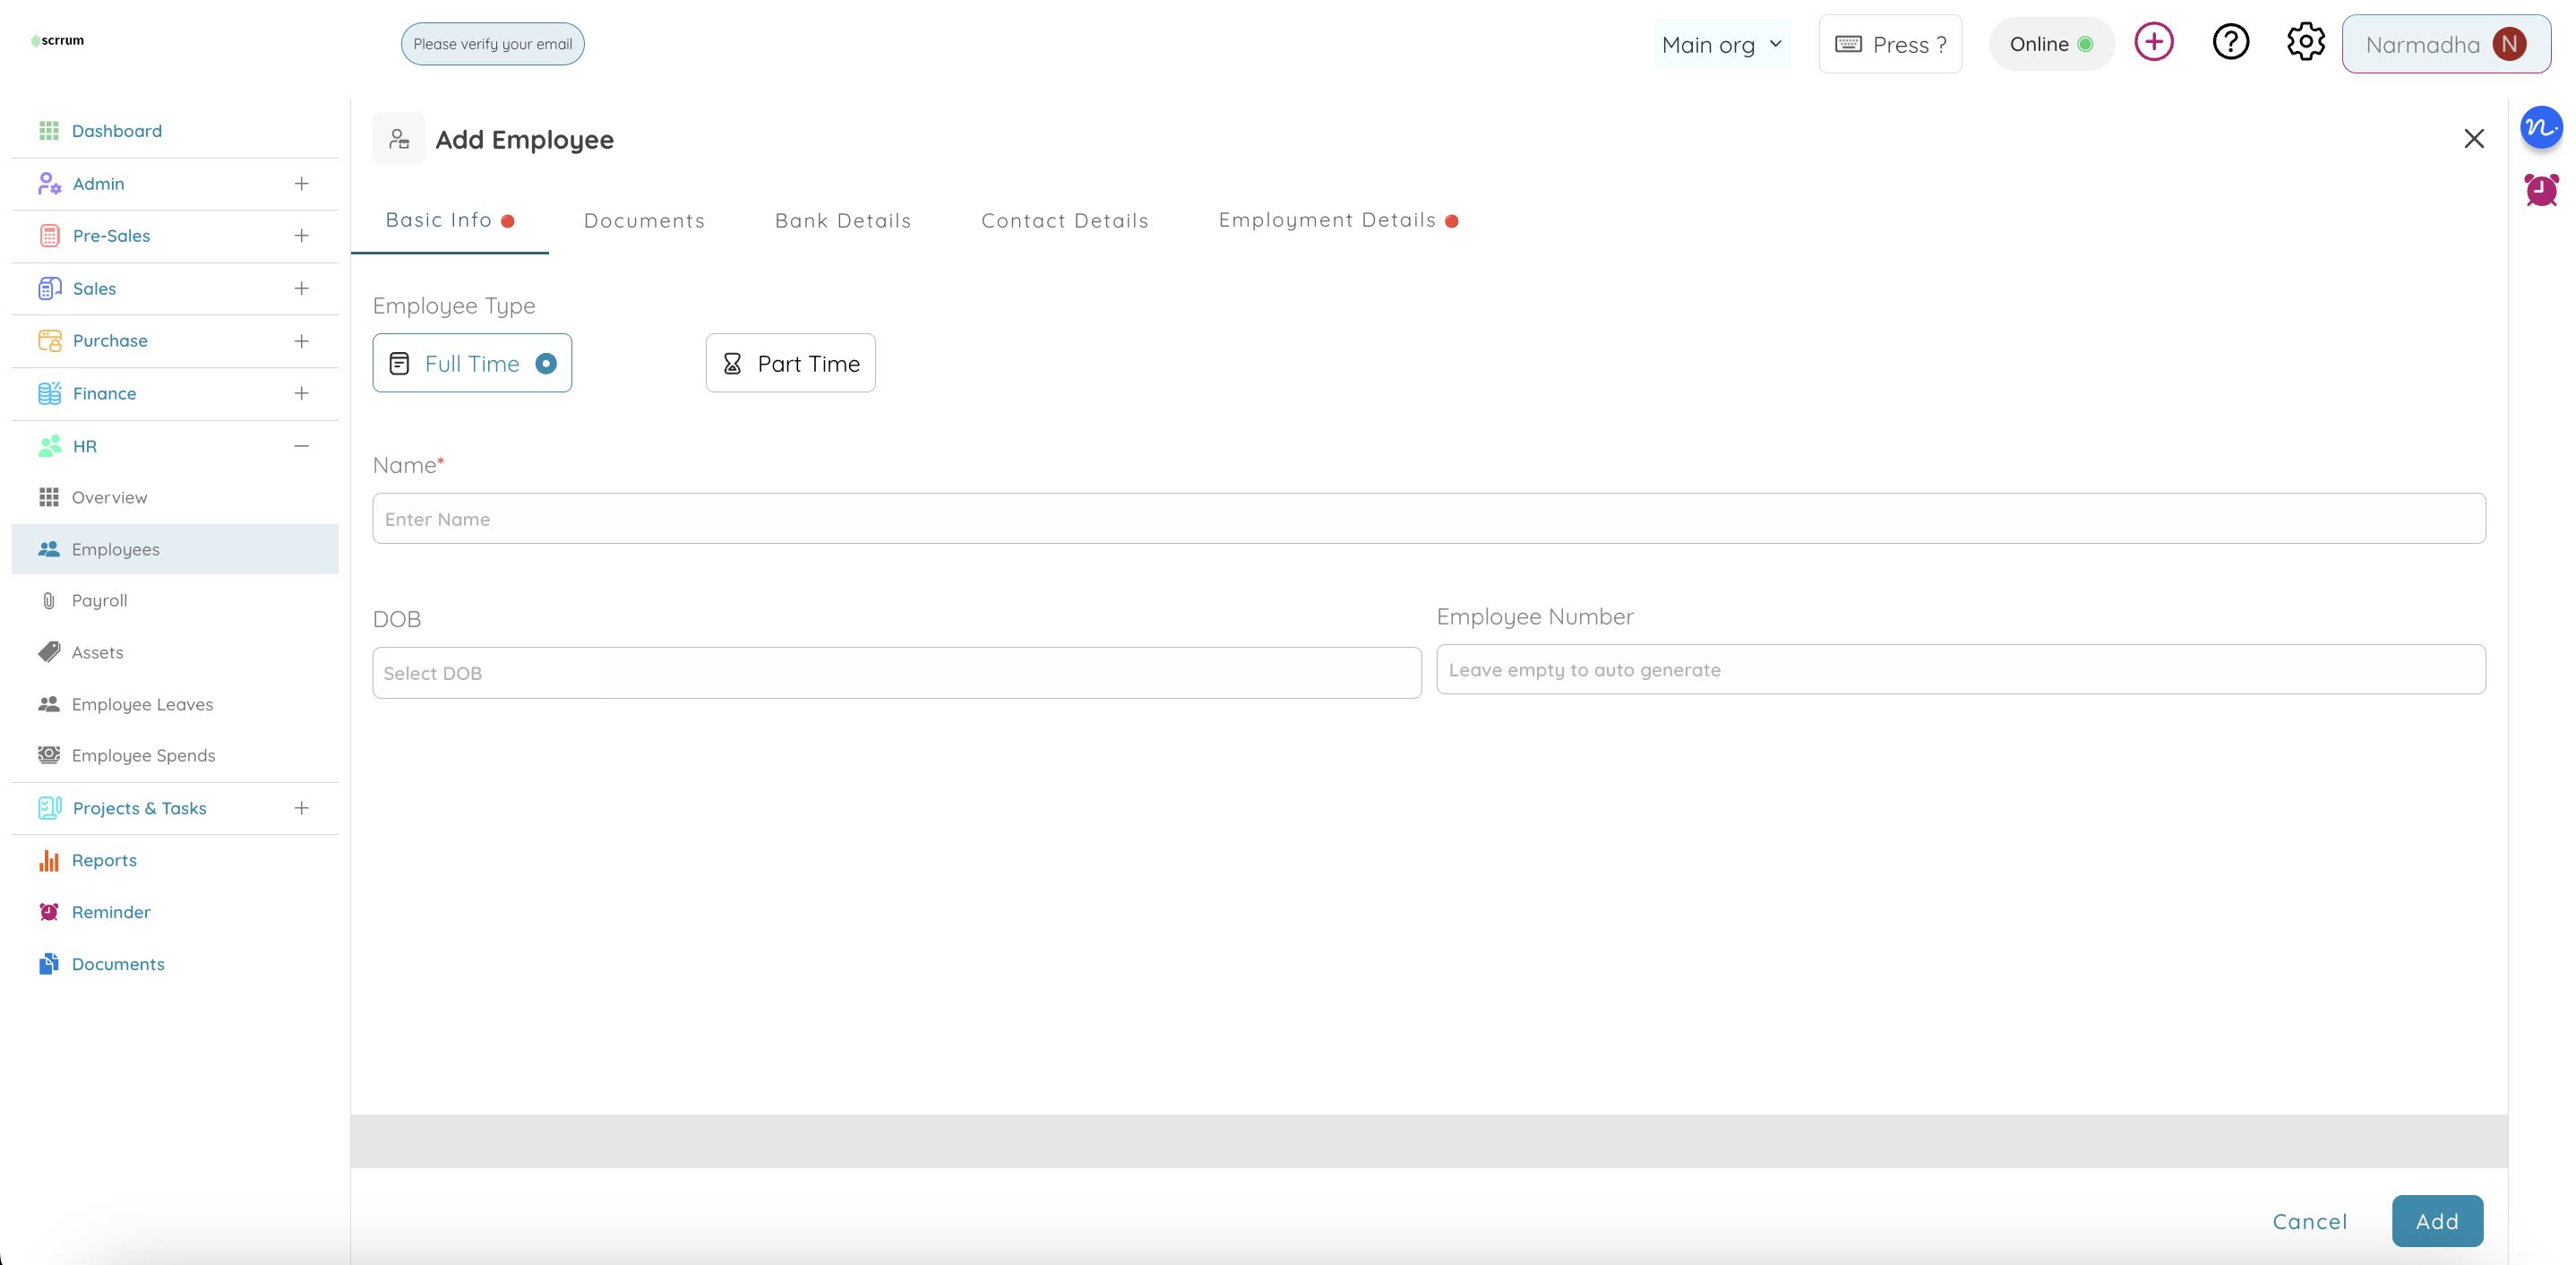This screenshot has height=1265, width=2576.
Task: Click the blue signature widget icon
Action: click(2540, 128)
